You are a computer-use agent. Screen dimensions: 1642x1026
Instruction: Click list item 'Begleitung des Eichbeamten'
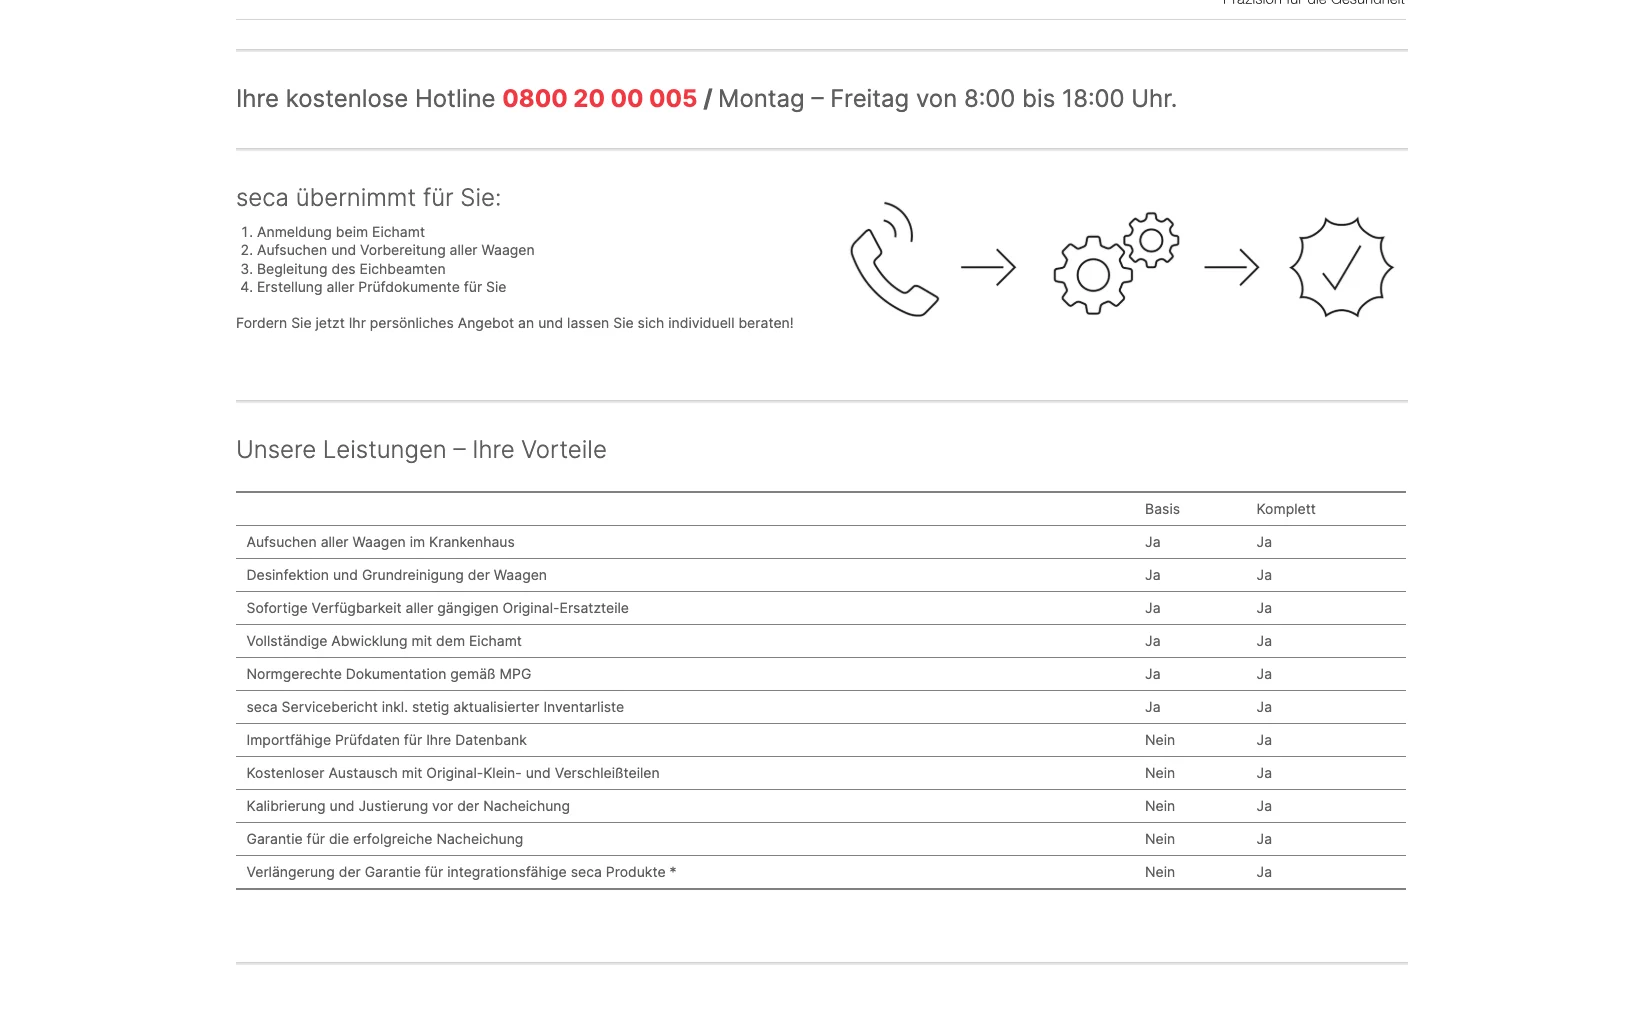click(x=351, y=269)
